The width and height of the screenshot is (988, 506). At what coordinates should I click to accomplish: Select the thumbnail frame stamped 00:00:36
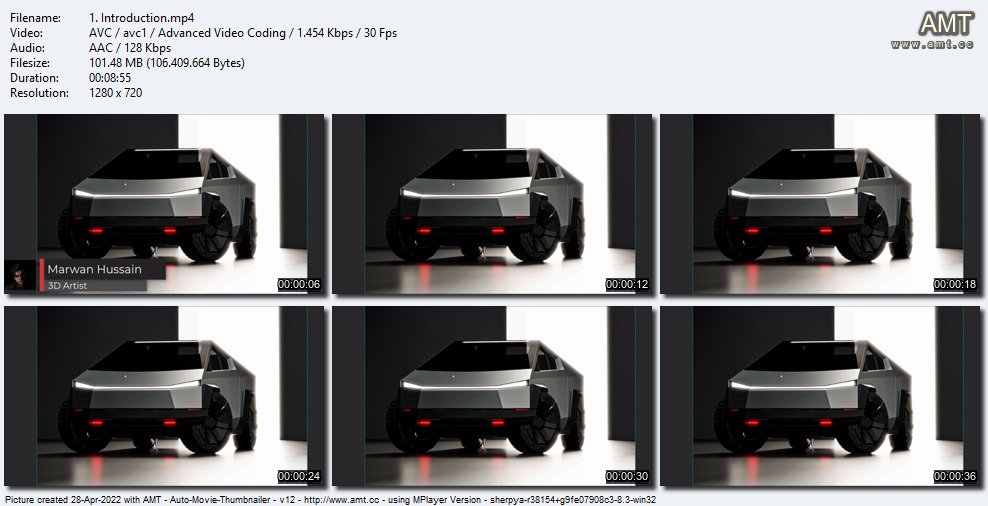pos(820,396)
